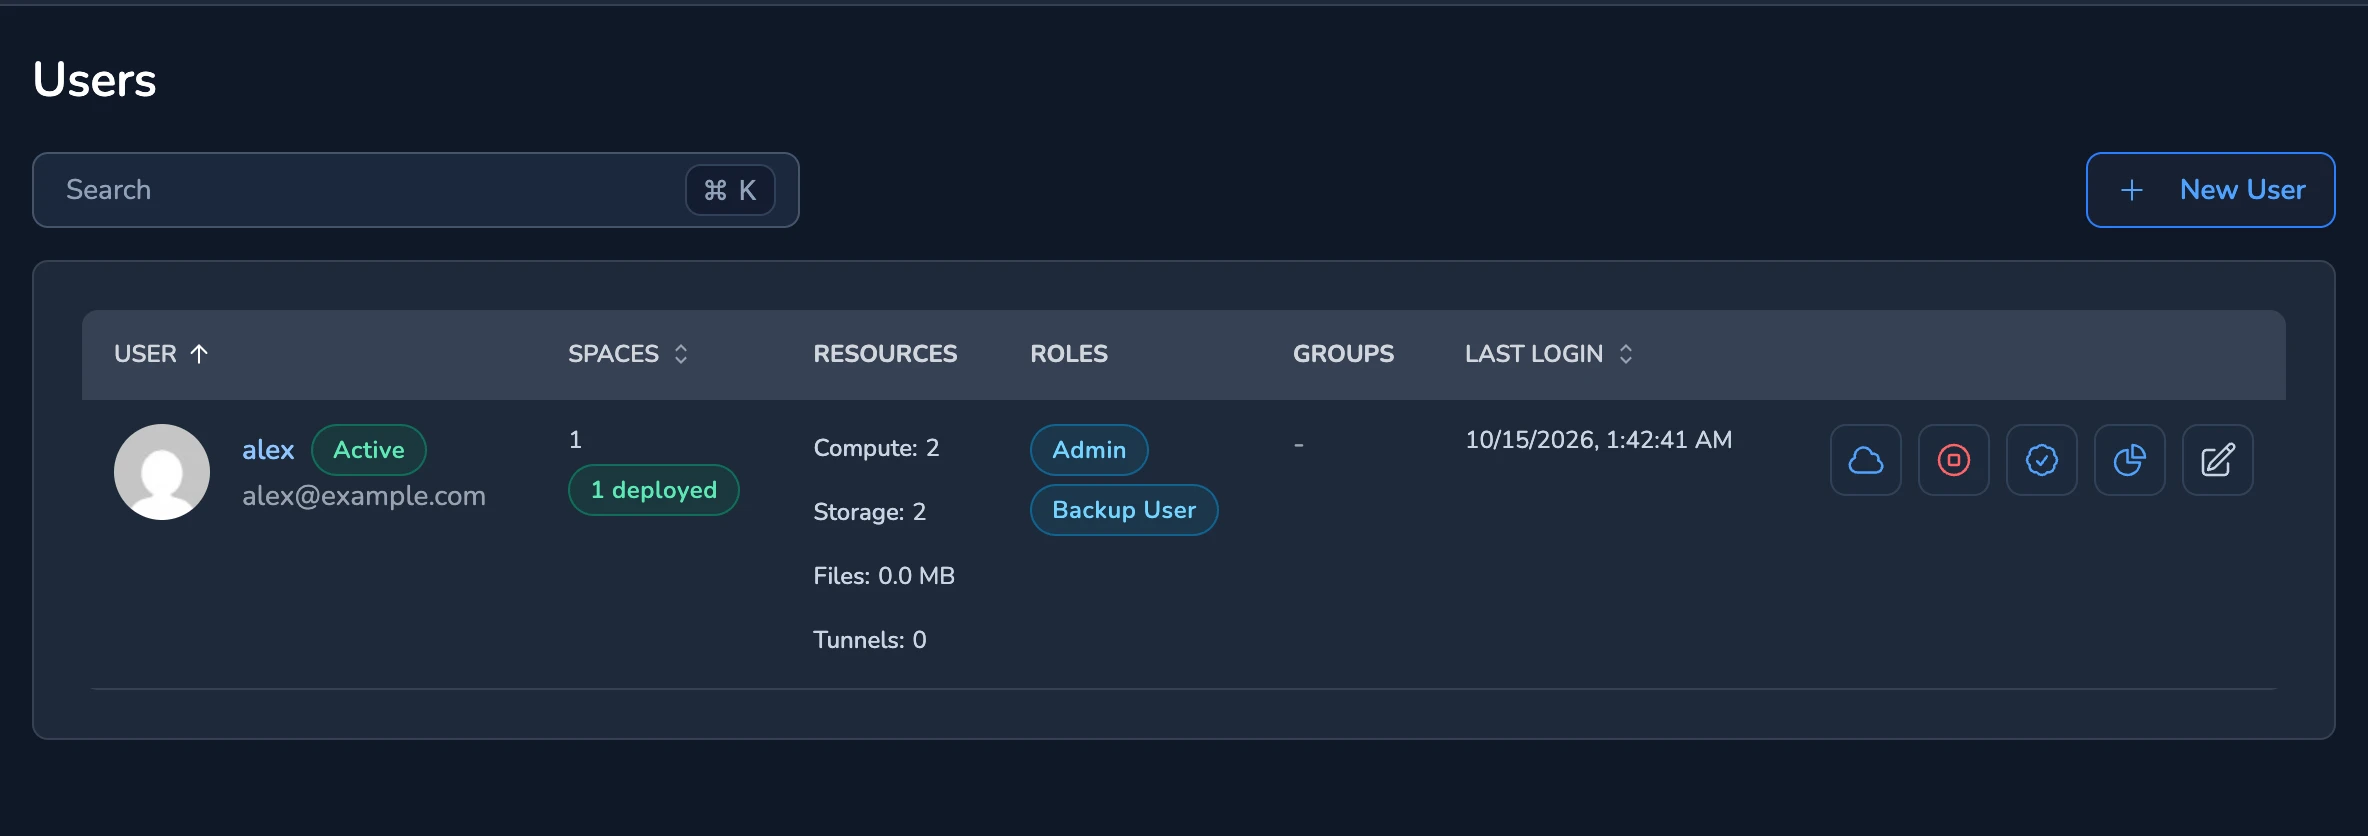Click the Active status badge
This screenshot has width=2368, height=836.
[x=369, y=450]
